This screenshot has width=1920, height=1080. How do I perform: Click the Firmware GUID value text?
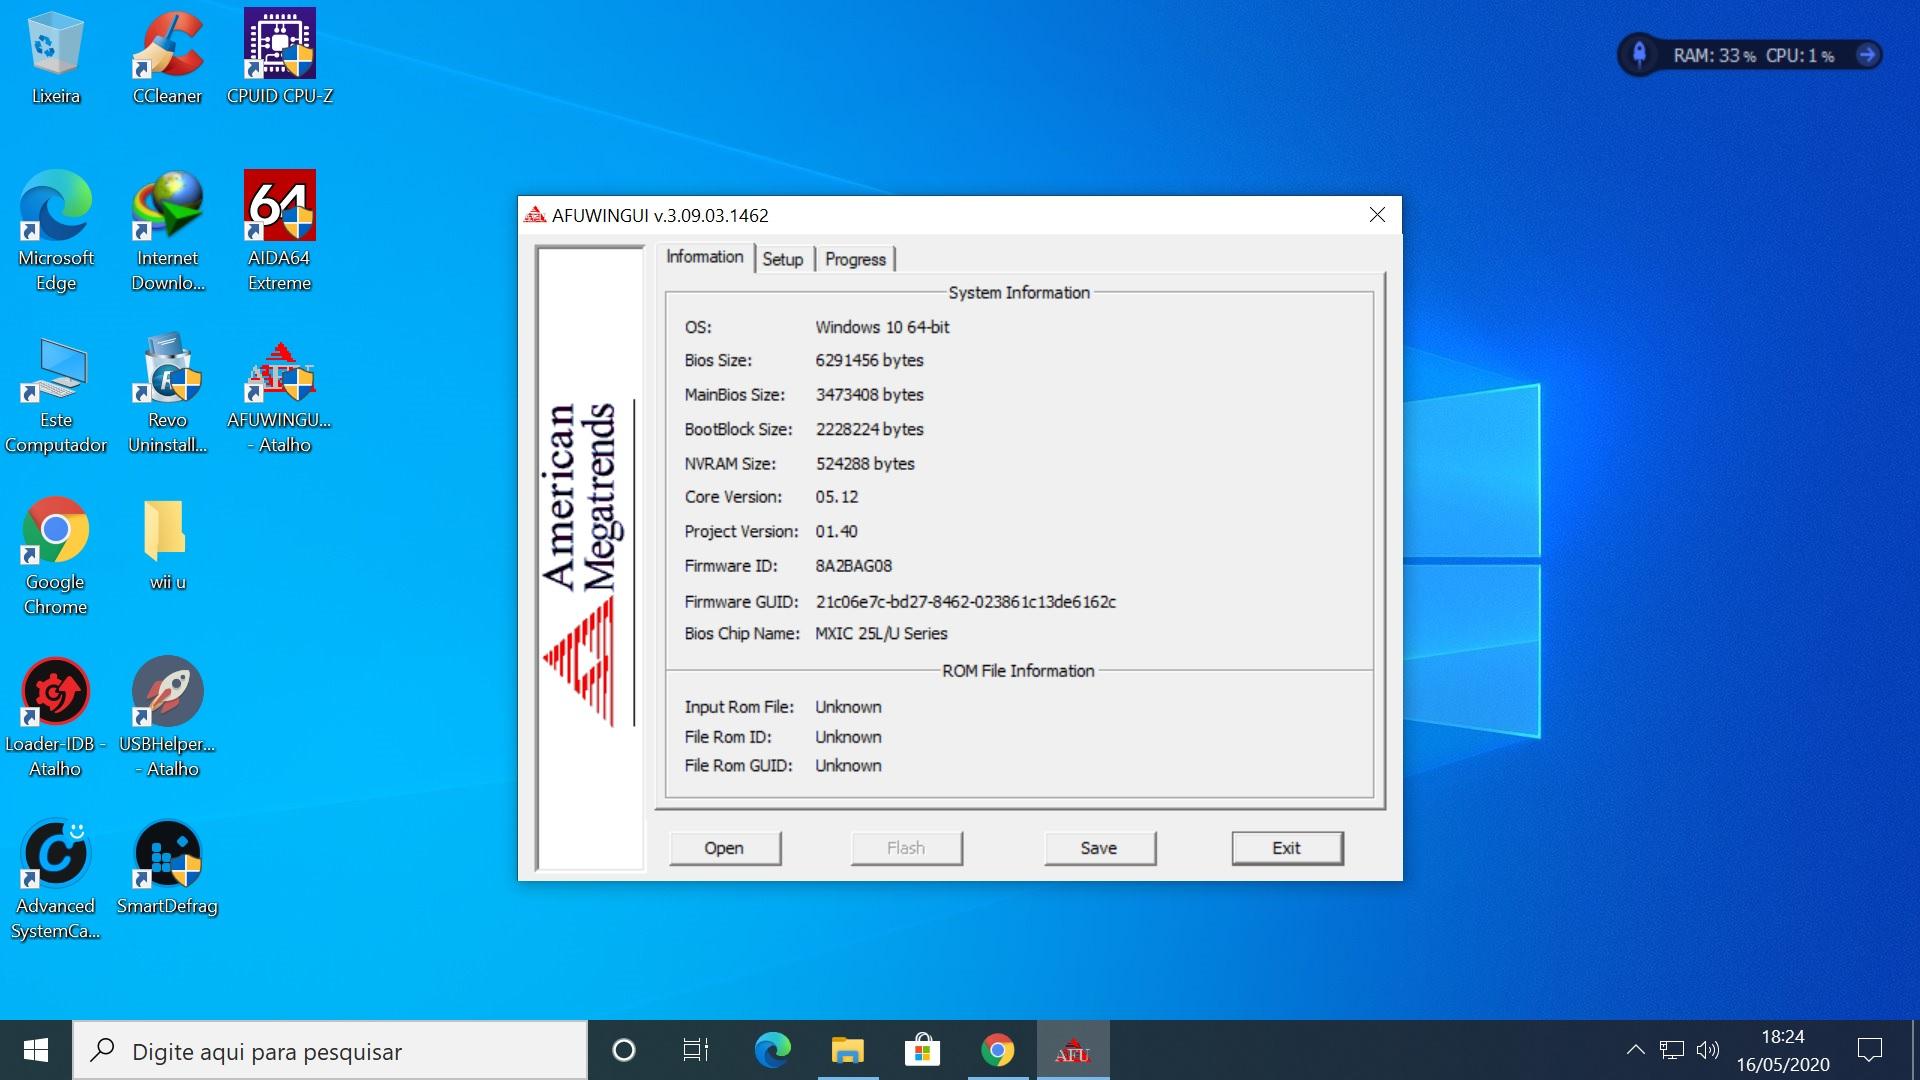click(965, 602)
